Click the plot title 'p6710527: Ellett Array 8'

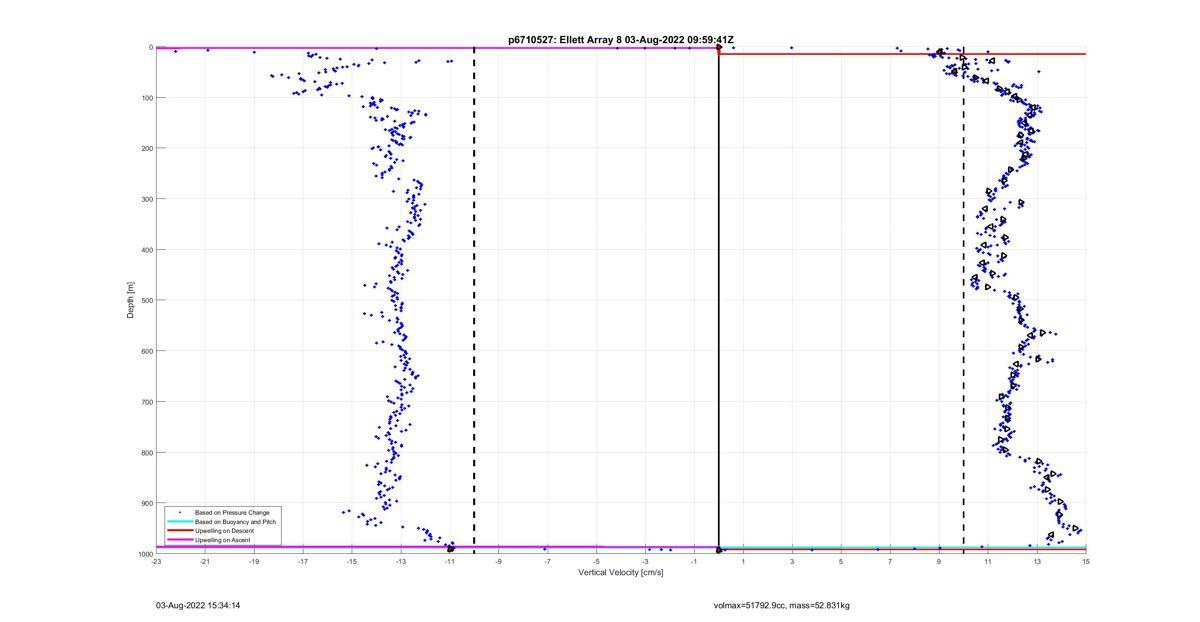[566, 40]
